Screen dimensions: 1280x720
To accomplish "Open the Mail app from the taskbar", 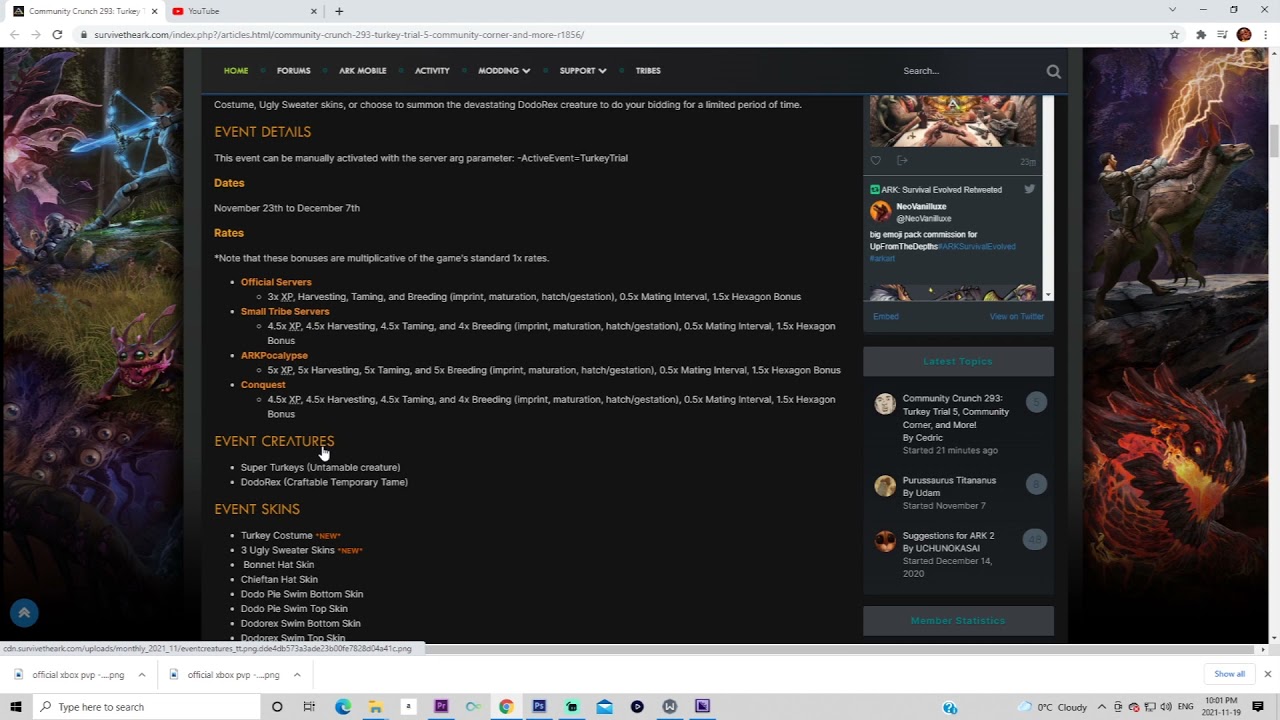I will pyautogui.click(x=604, y=707).
